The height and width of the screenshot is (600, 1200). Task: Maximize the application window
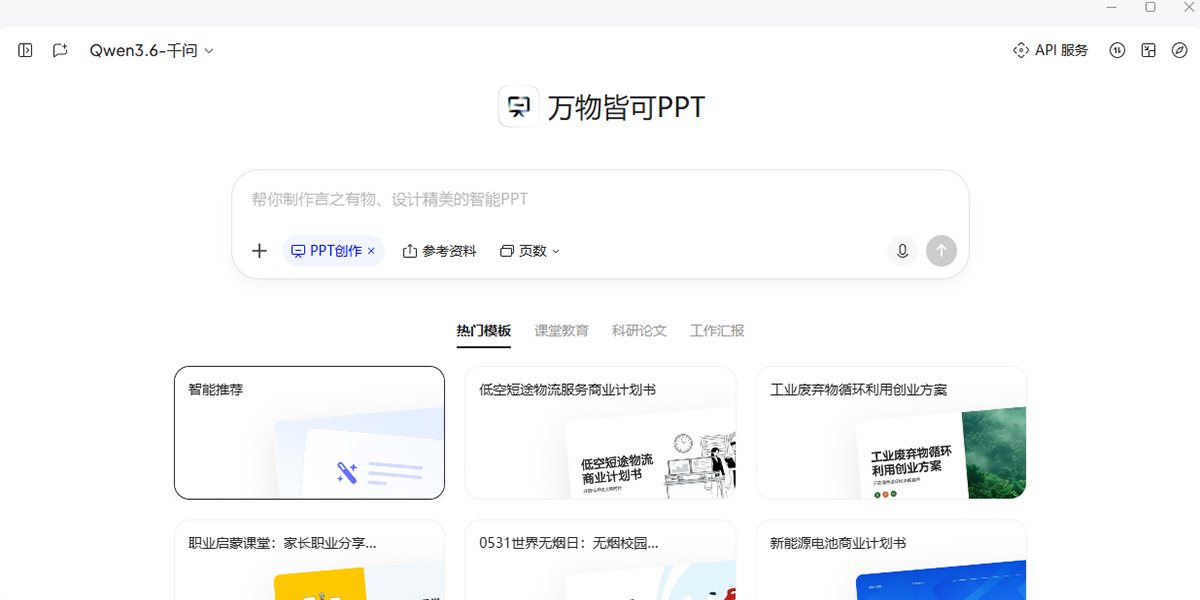point(1150,8)
